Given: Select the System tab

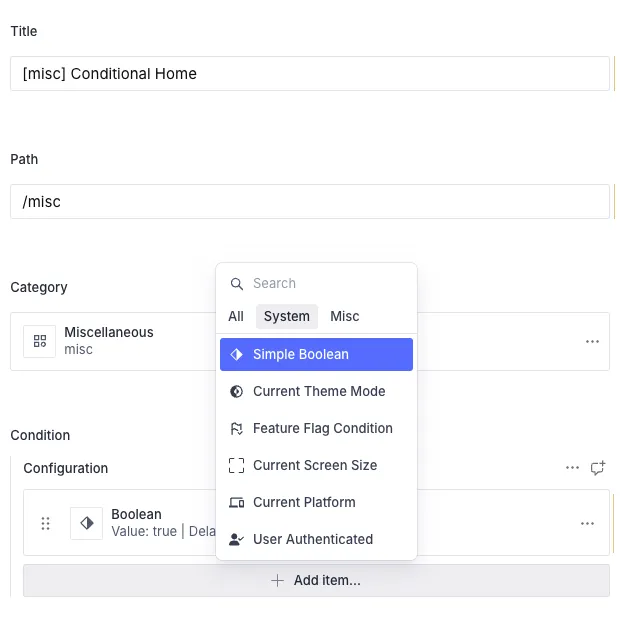Looking at the screenshot, I should [x=287, y=316].
